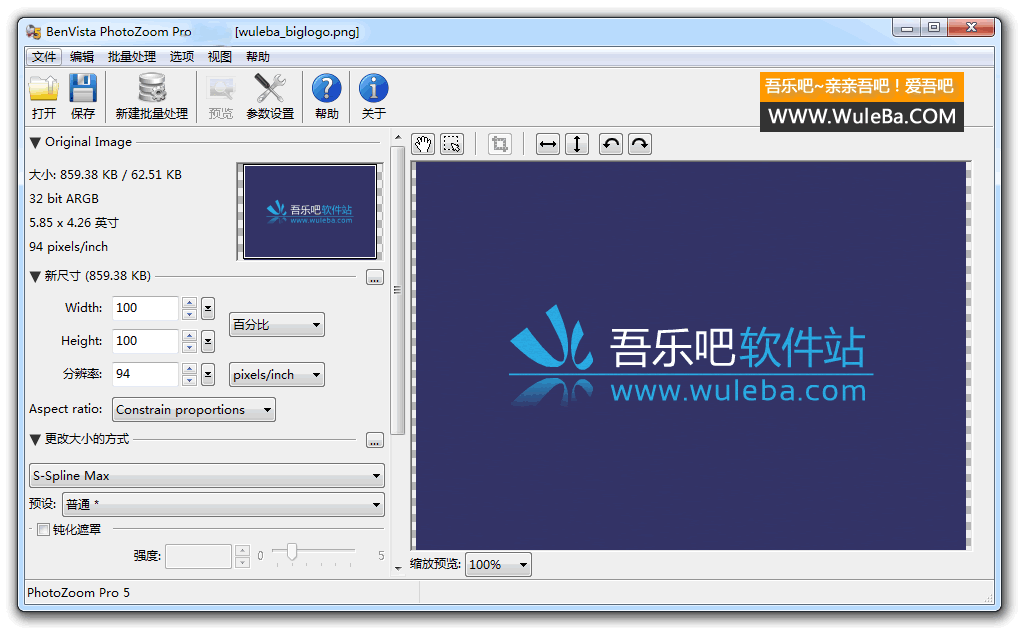Viewport: 1018px width, 631px height.
Task: Select the marquee selection tool
Action: coord(452,144)
